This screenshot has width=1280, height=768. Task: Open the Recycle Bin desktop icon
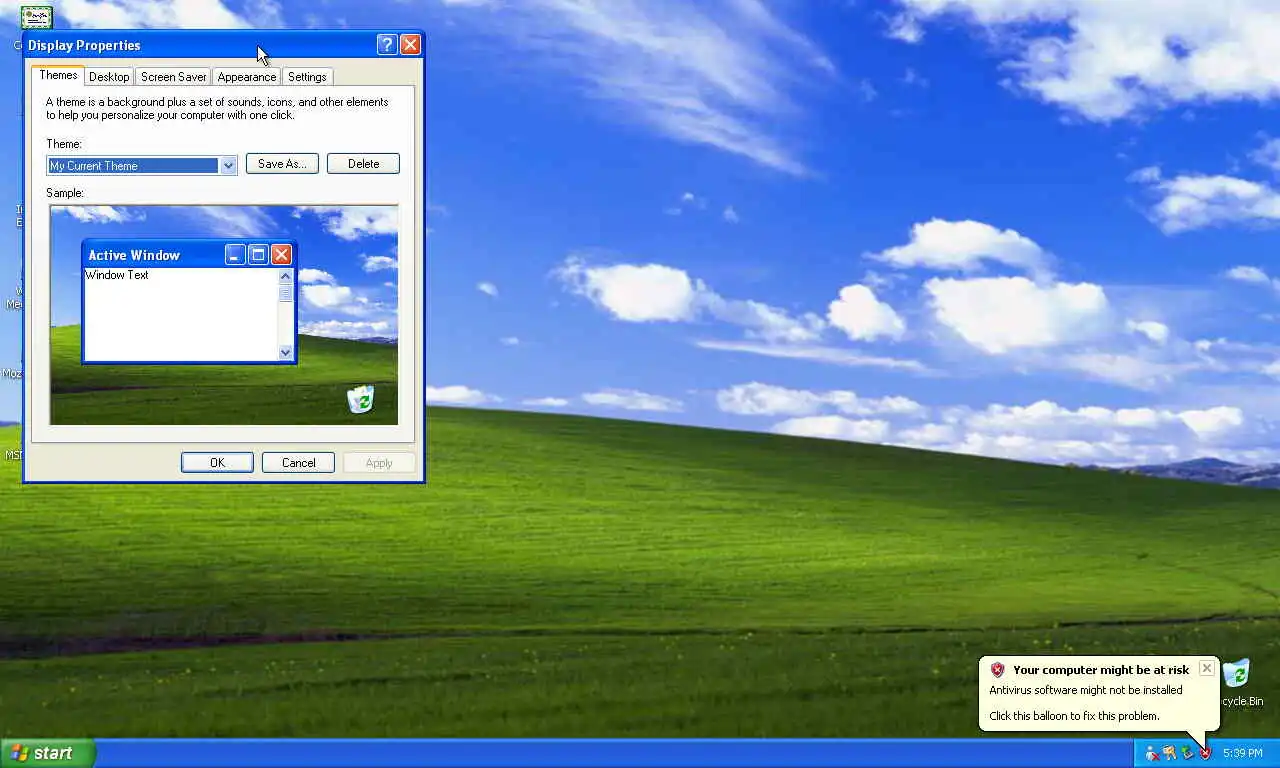coord(1237,681)
